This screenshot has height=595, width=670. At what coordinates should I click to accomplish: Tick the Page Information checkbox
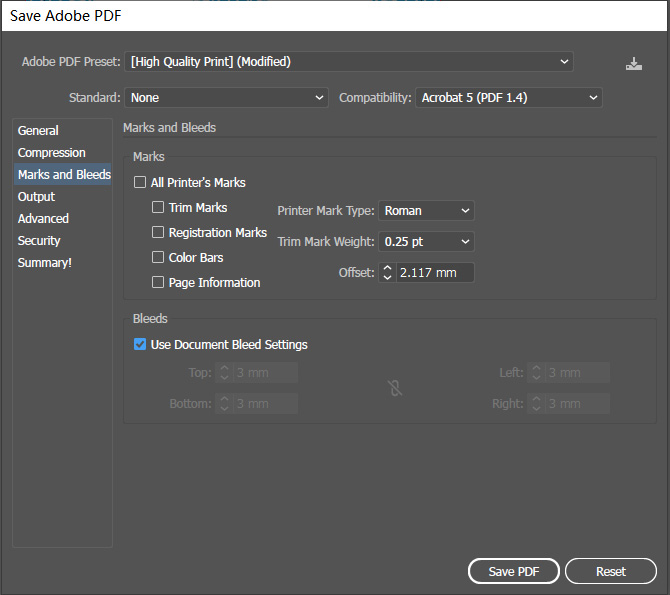(158, 282)
